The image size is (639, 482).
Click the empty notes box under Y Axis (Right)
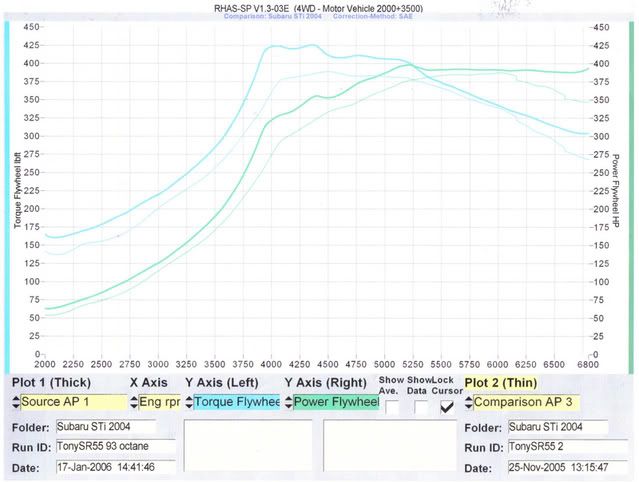(x=390, y=446)
